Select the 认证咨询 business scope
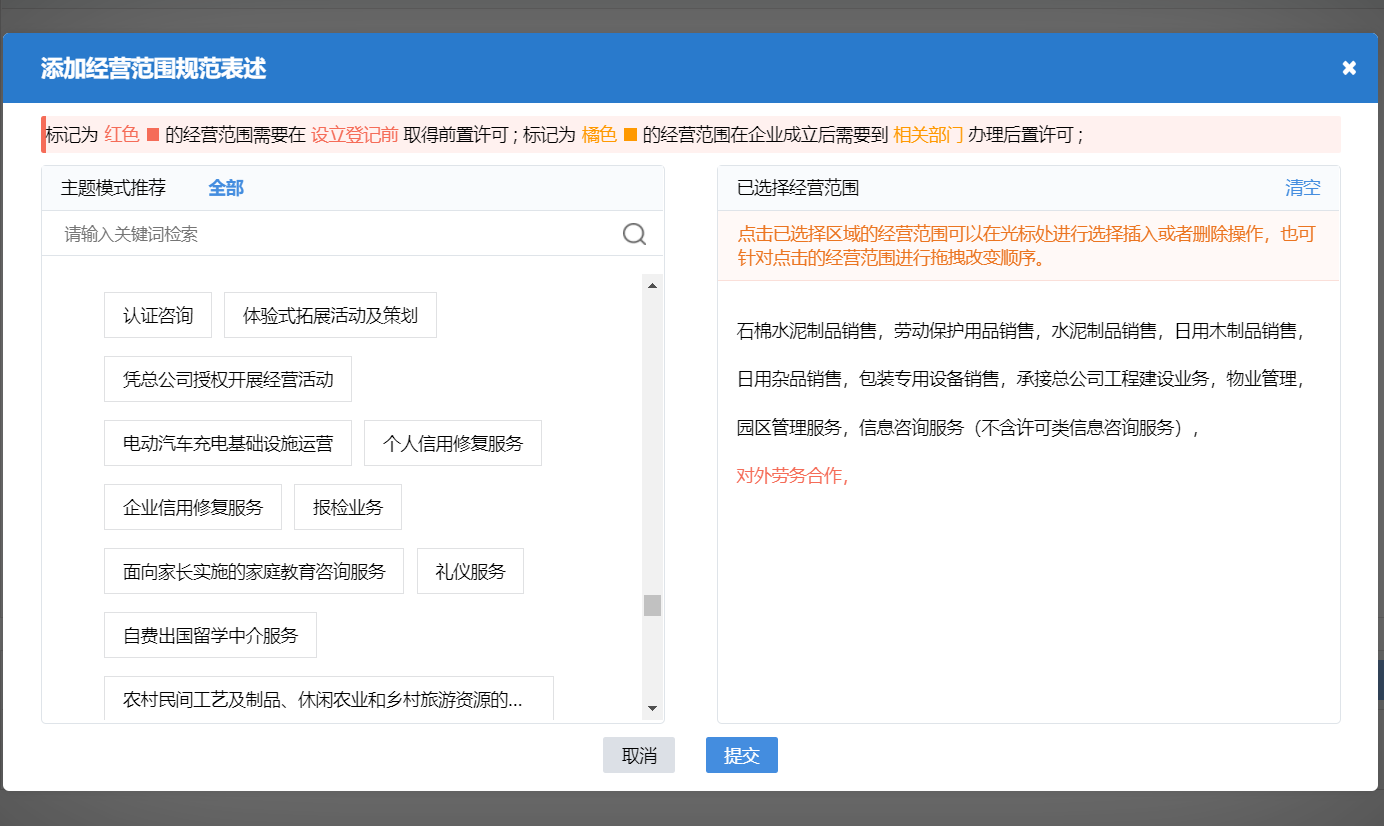This screenshot has width=1384, height=826. pos(157,314)
